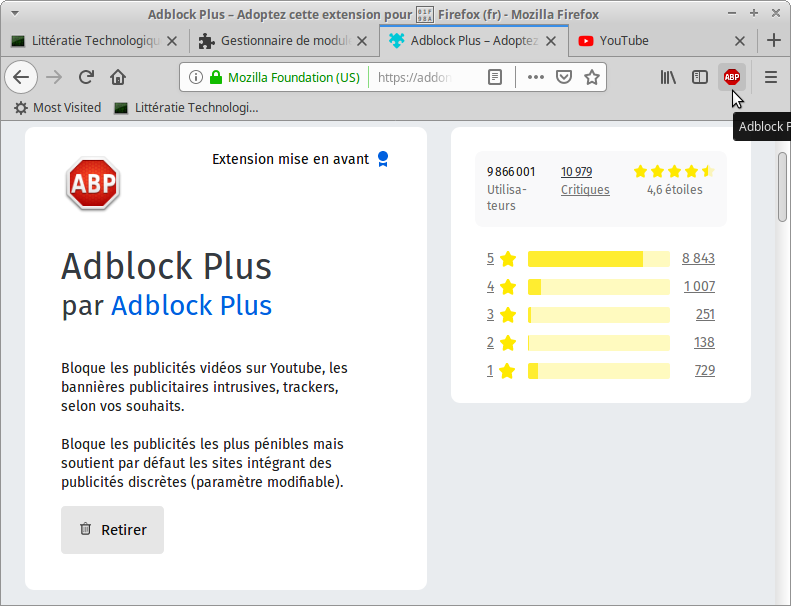Reload the current page

[x=87, y=77]
